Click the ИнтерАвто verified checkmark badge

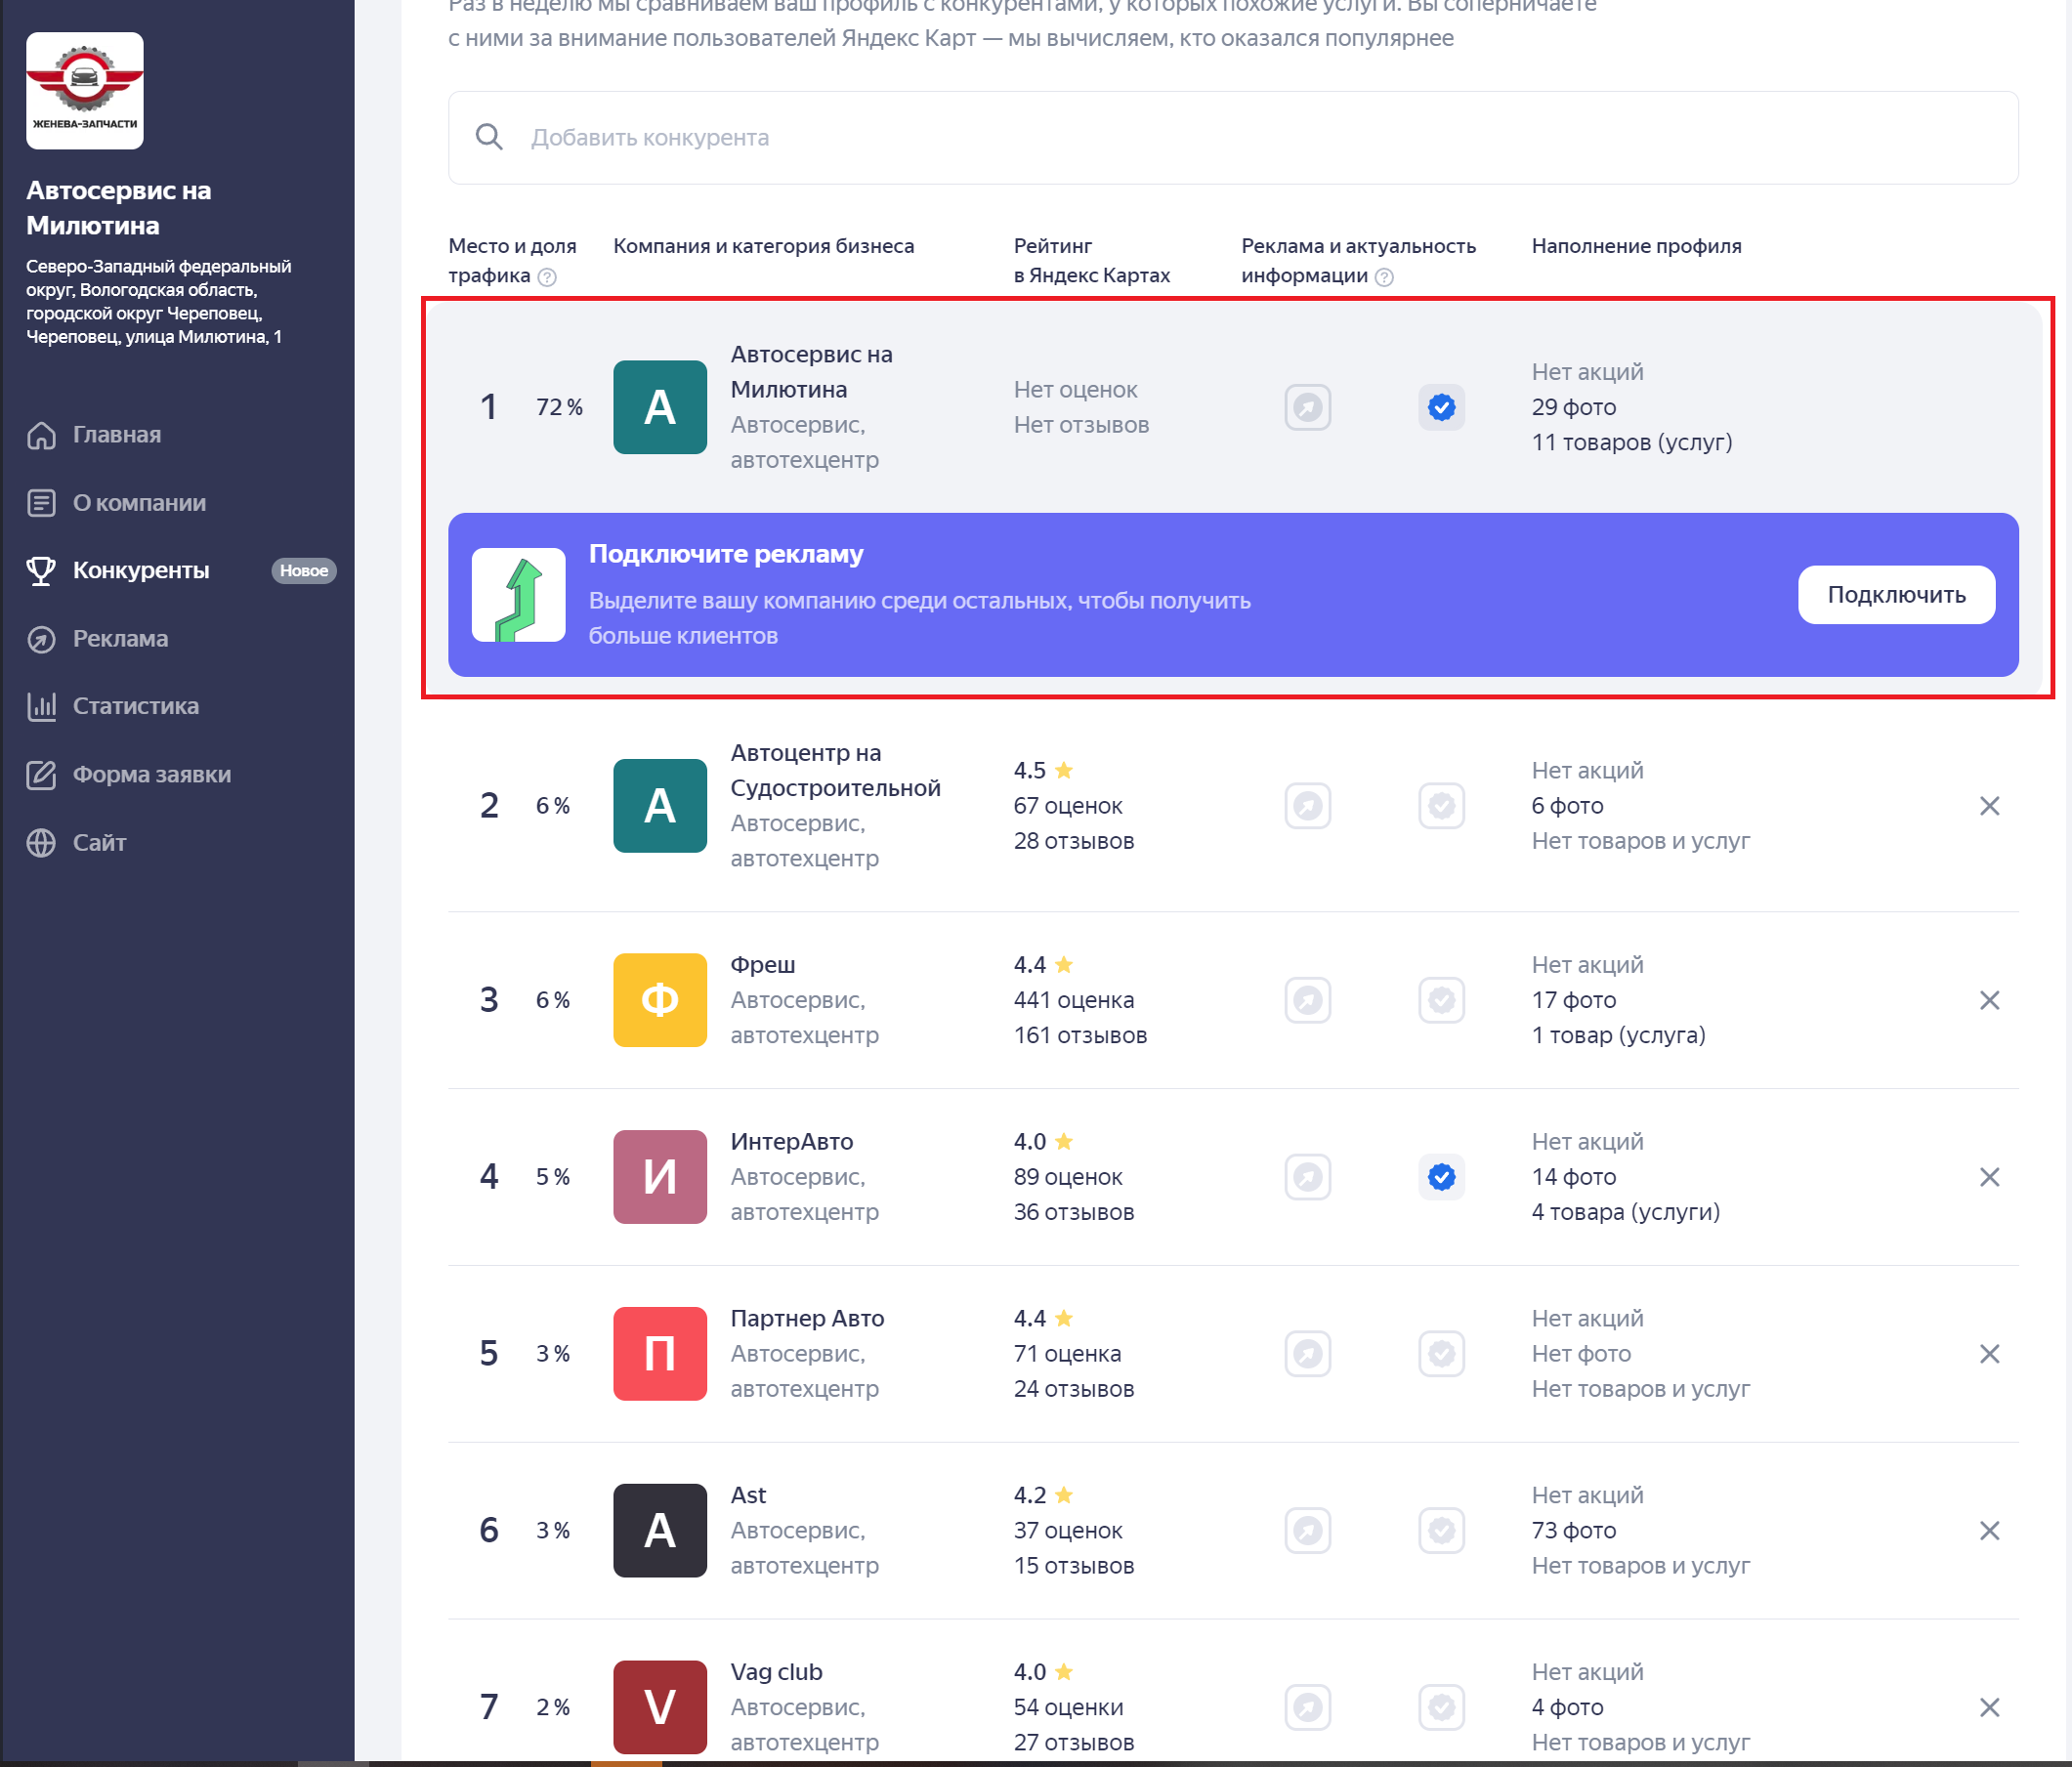tap(1441, 1177)
